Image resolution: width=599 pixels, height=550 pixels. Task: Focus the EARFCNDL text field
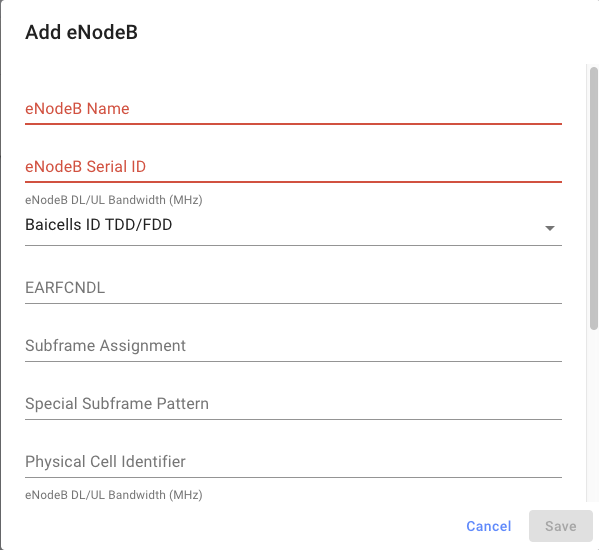click(x=293, y=288)
